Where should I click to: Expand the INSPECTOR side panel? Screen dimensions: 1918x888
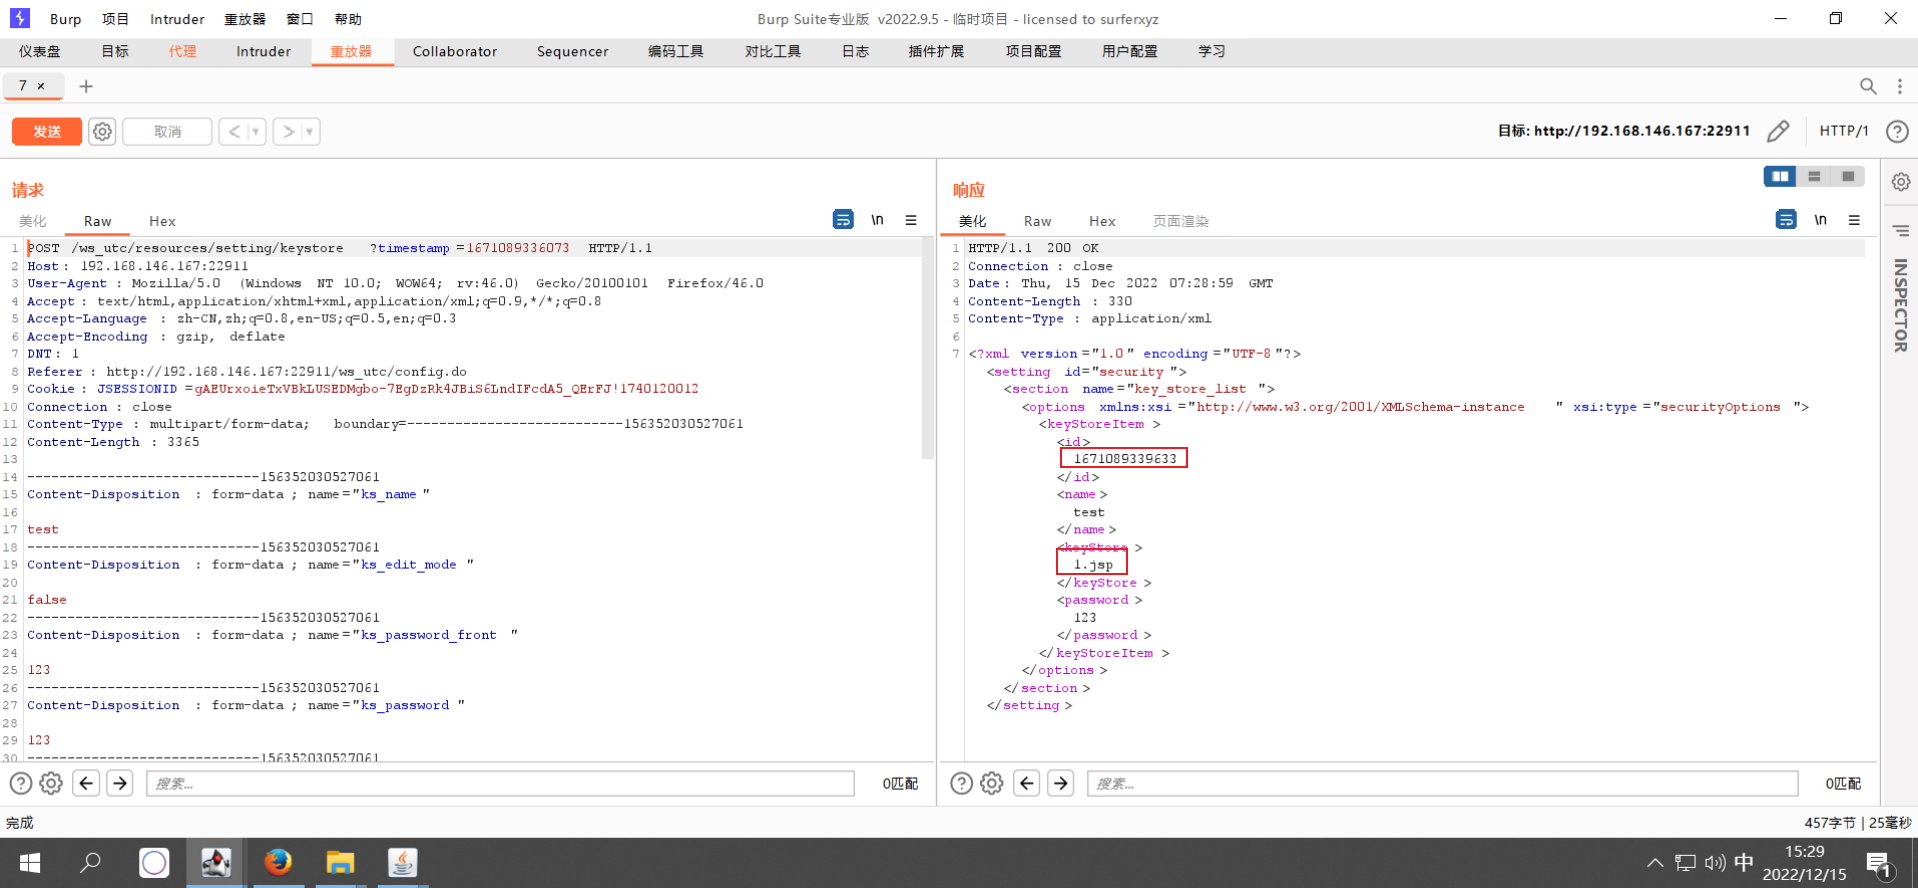click(1901, 305)
